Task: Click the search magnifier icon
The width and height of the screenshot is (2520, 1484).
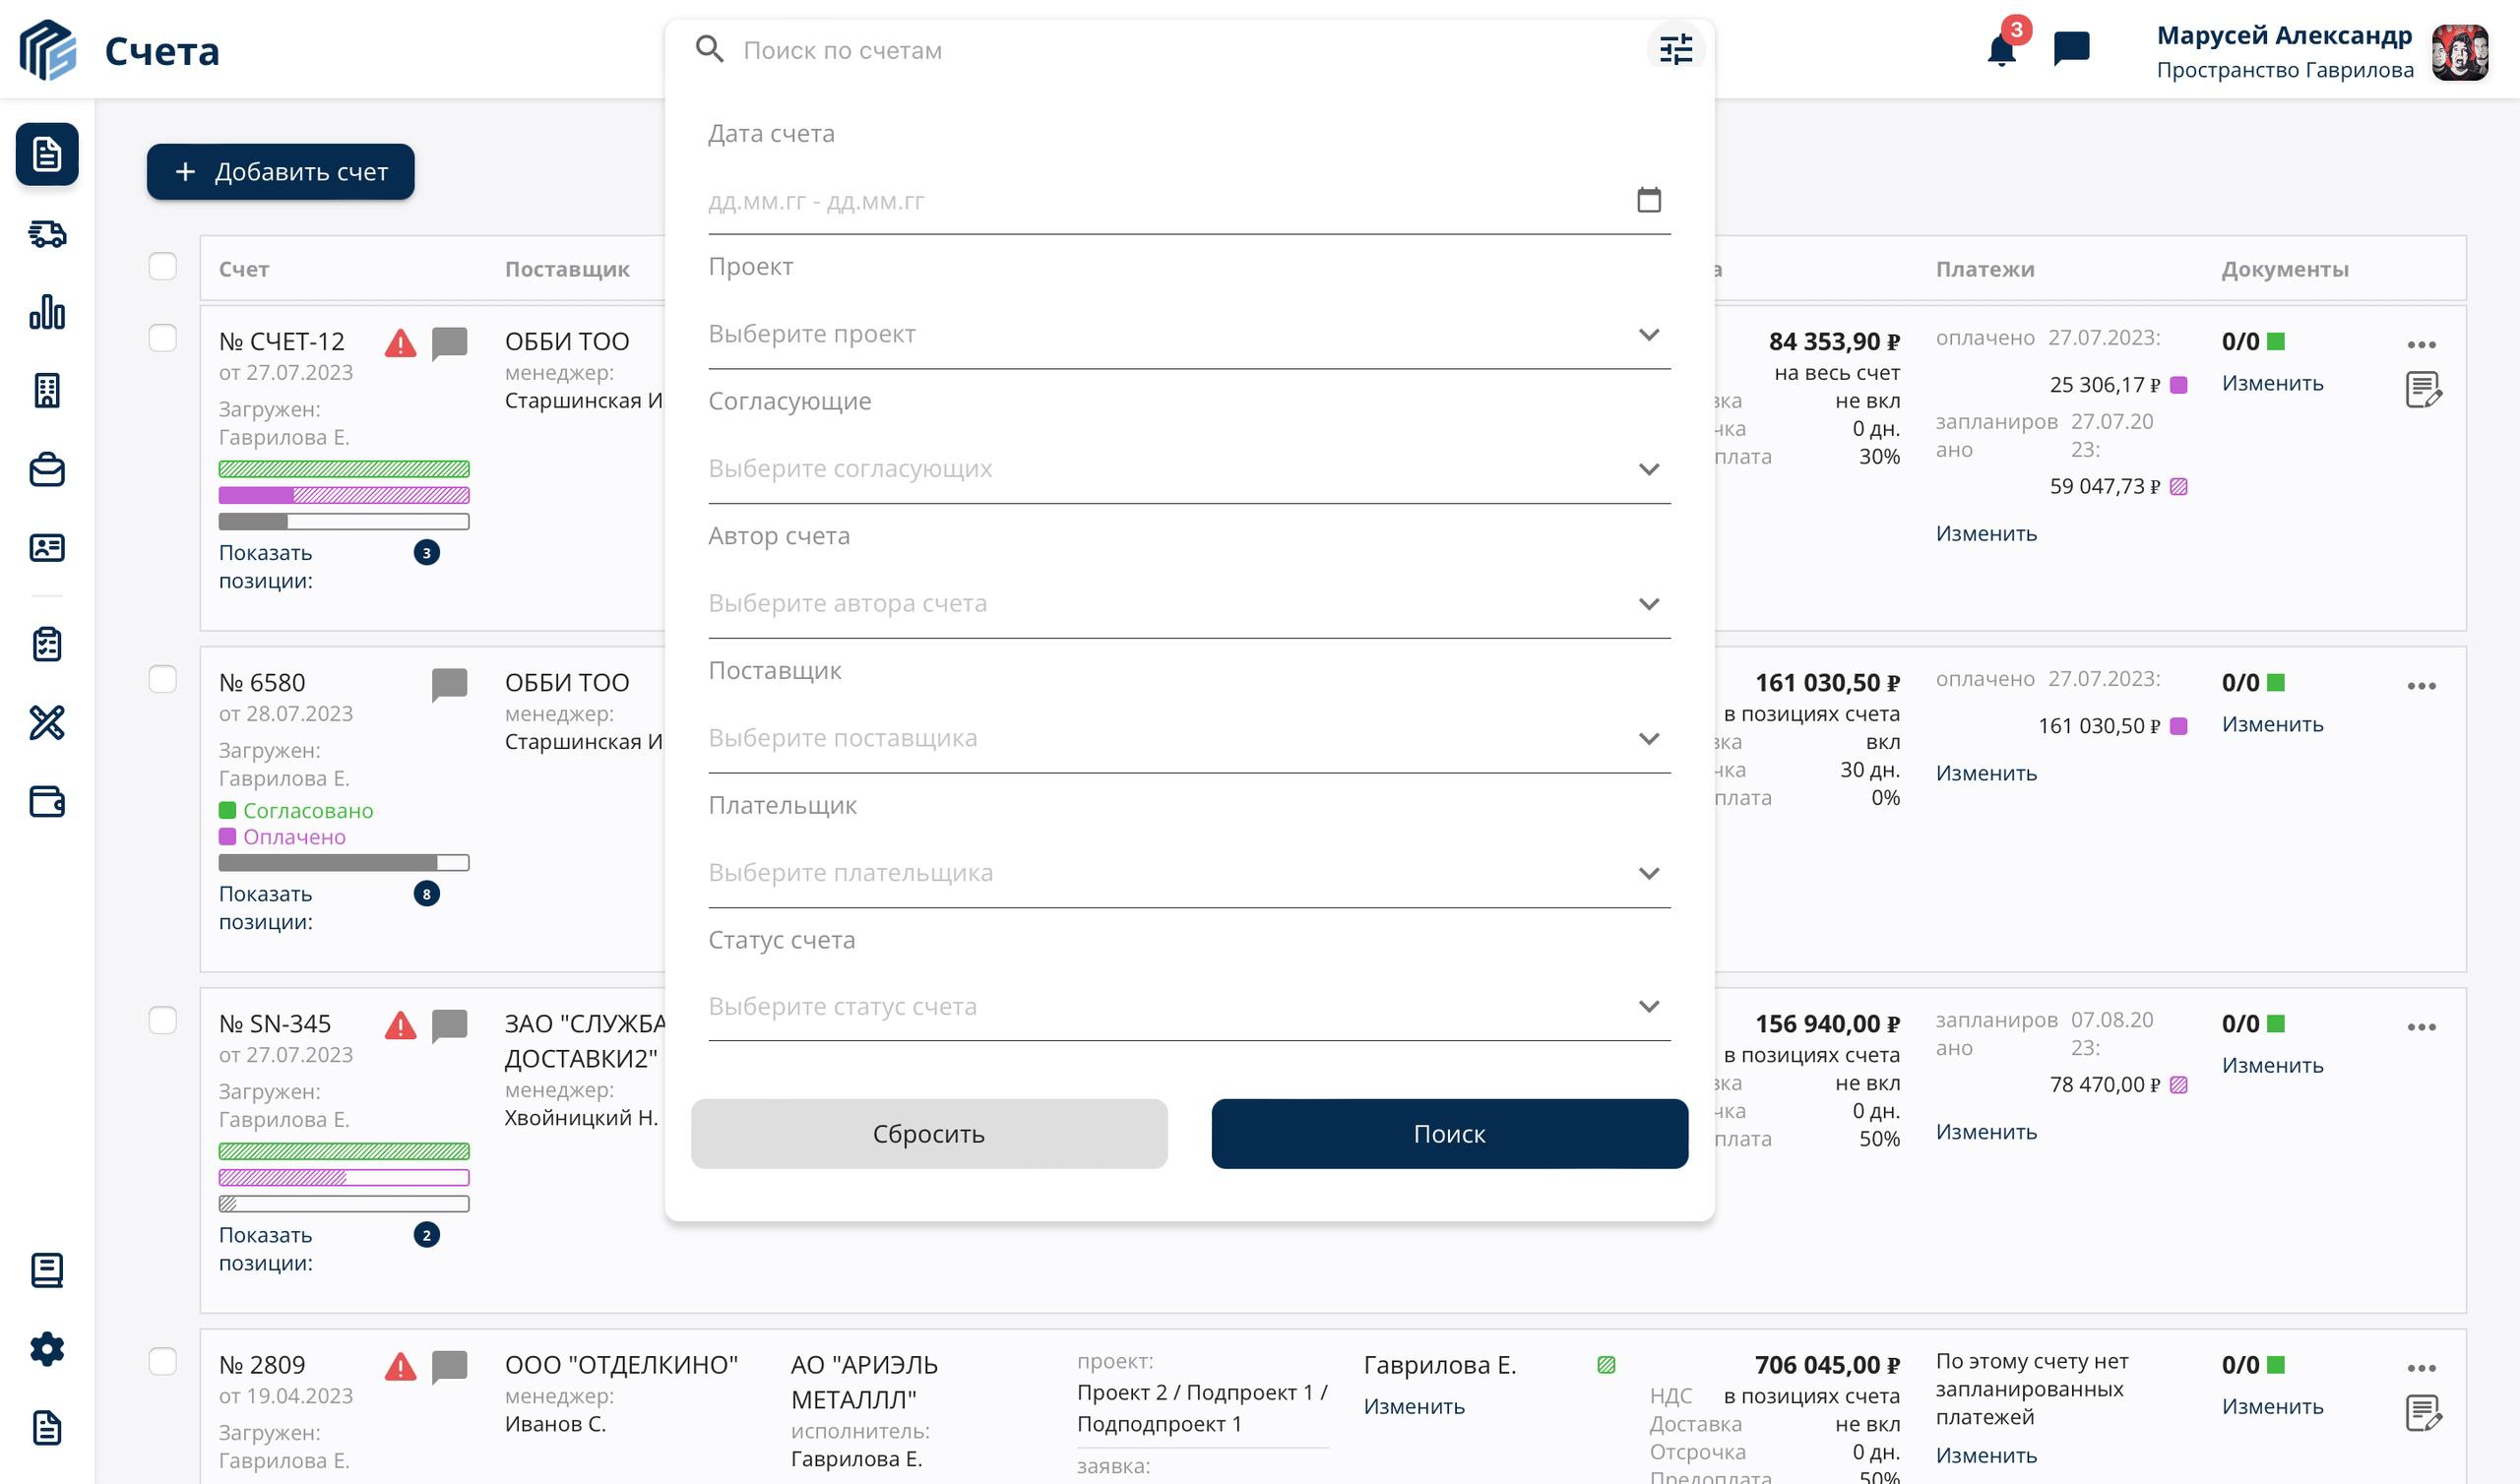Action: tap(709, 49)
